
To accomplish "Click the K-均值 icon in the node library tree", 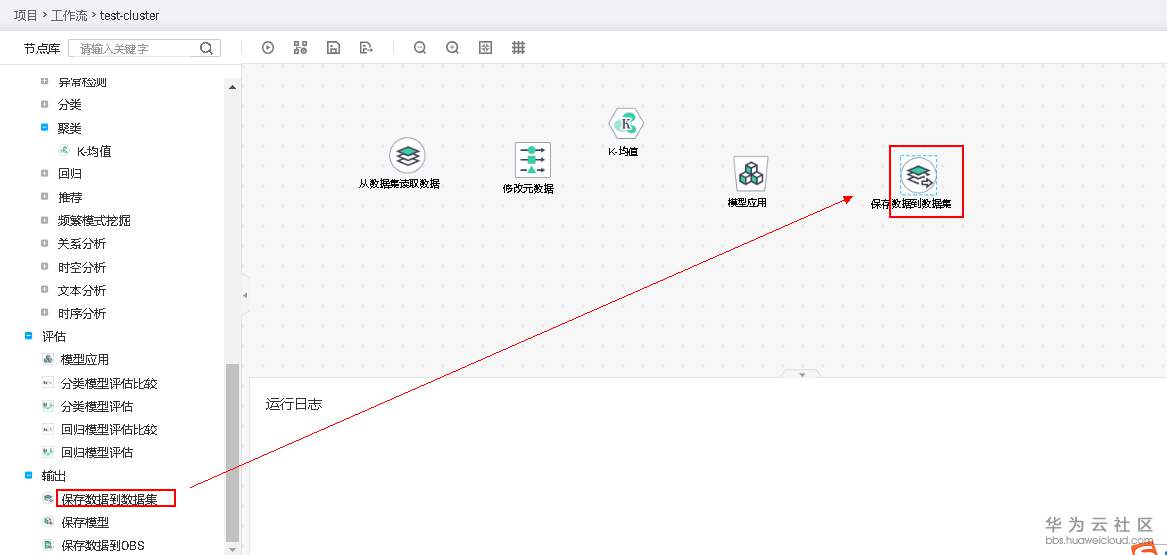I will click(x=64, y=151).
